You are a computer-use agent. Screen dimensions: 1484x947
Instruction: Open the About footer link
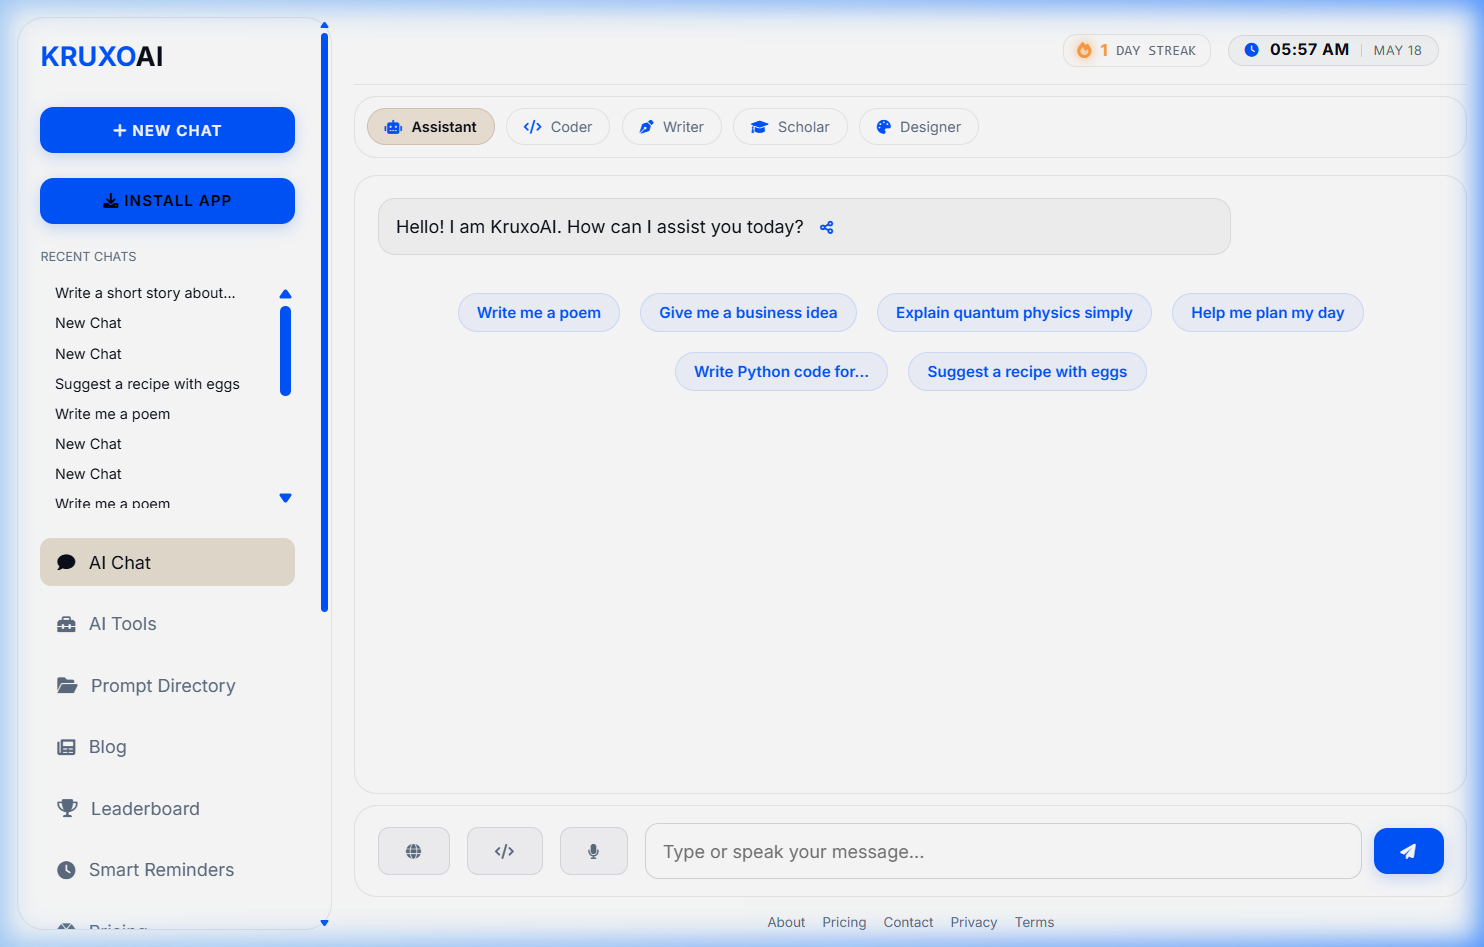(x=786, y=922)
